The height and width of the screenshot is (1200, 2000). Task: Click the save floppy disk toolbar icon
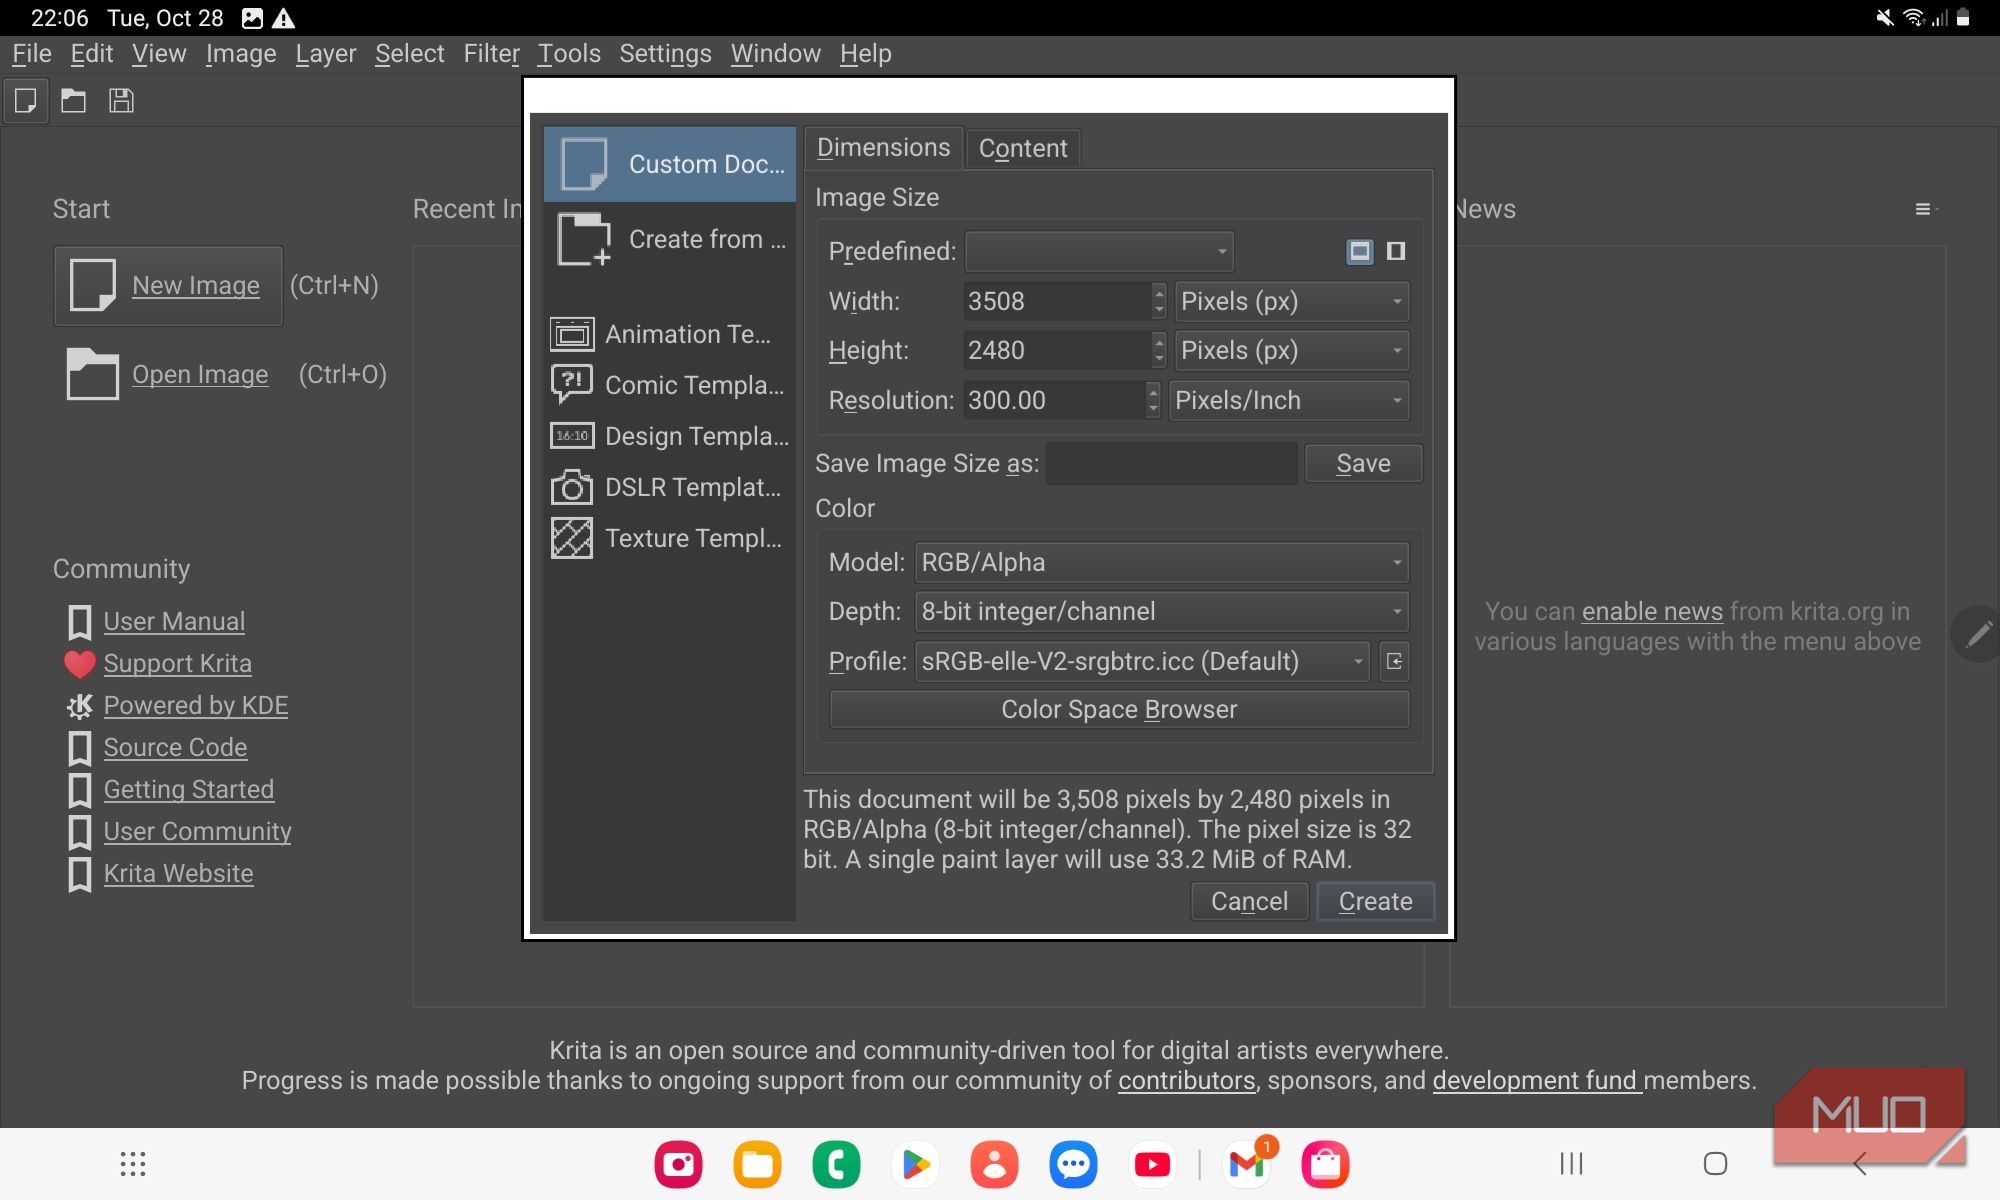(x=121, y=101)
